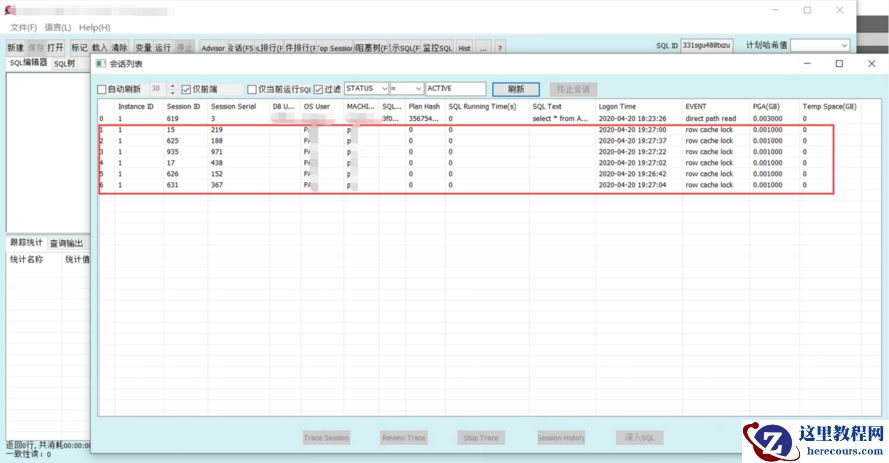Switch to the SQL编辑器 tab

point(28,63)
